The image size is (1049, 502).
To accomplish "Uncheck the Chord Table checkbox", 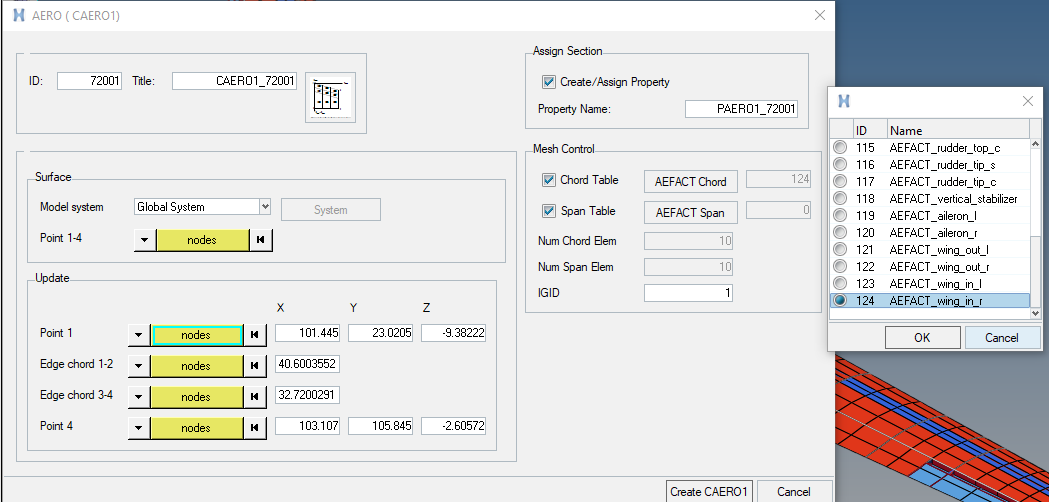I will [548, 180].
